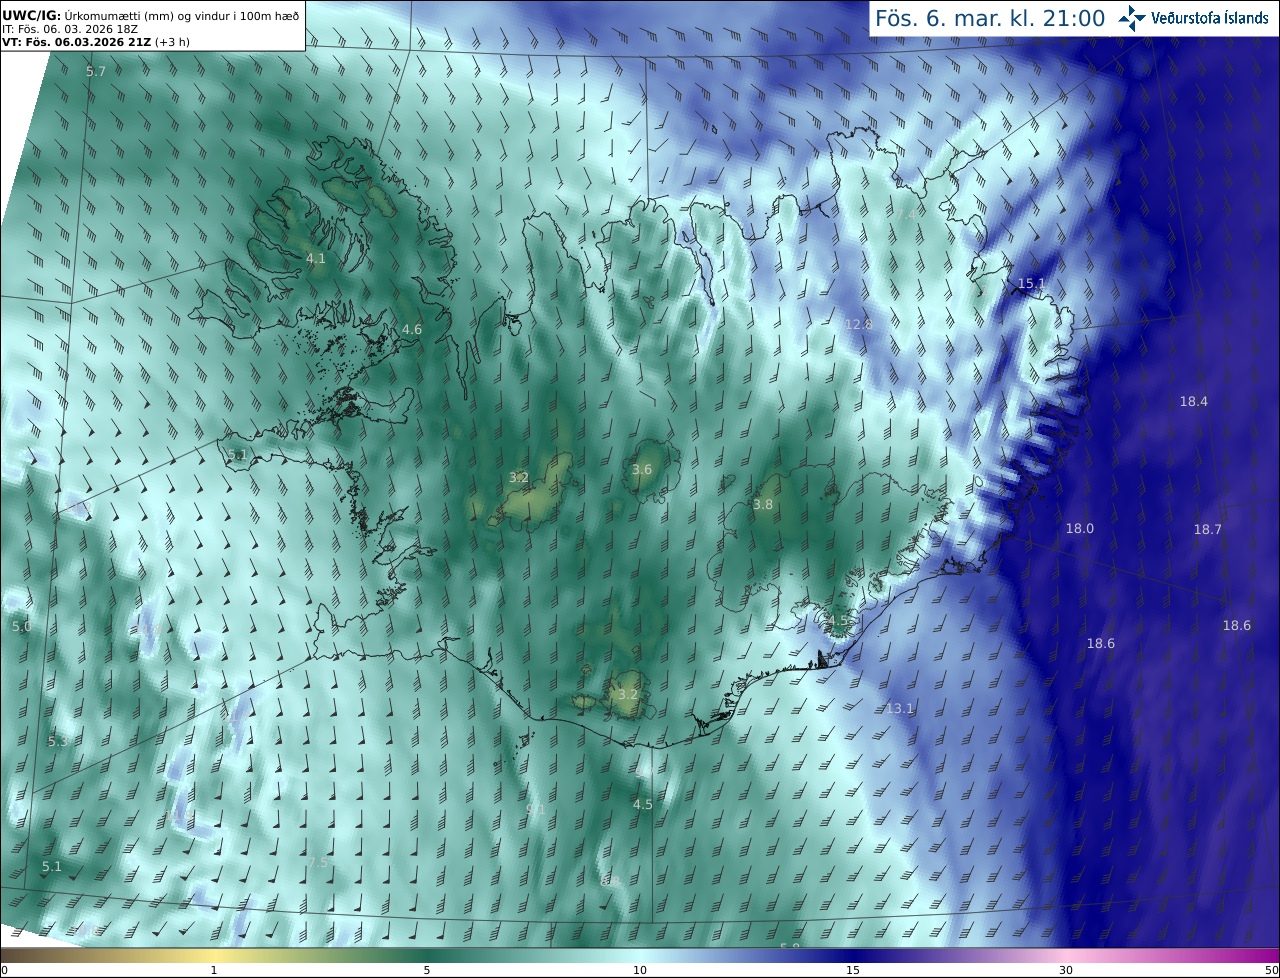Click the 'IT: Fös. 06. 03. 2026 18Z' line

tap(70, 29)
